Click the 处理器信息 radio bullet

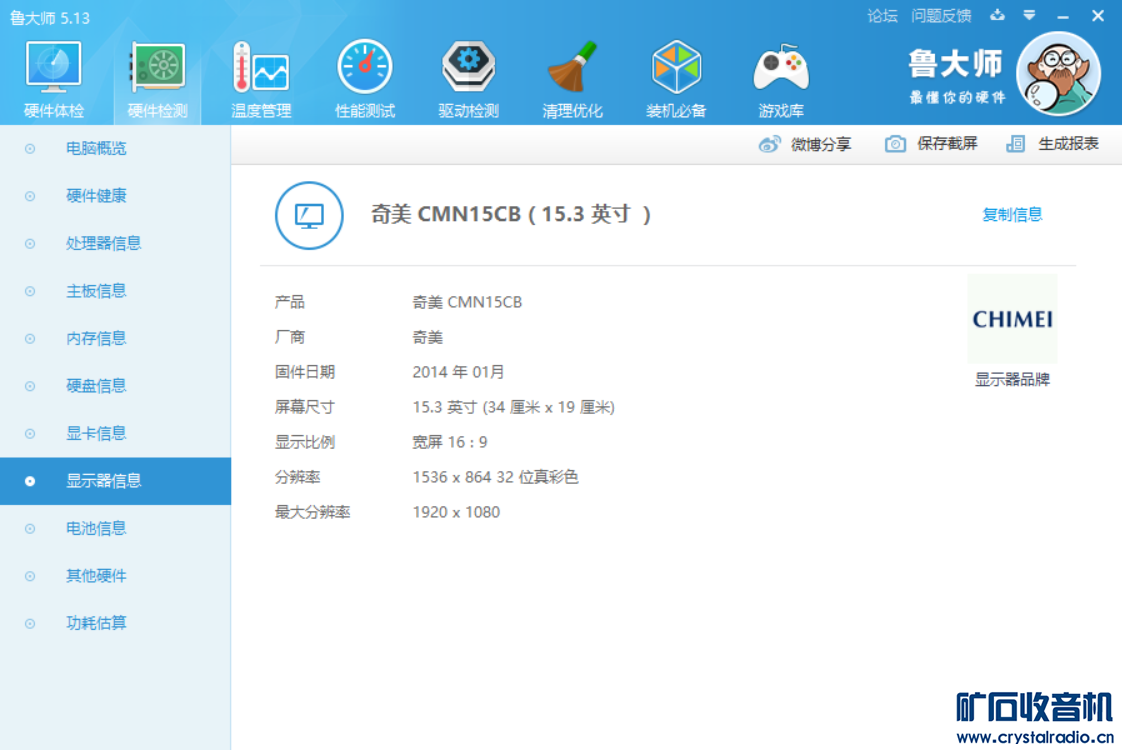[x=30, y=244]
